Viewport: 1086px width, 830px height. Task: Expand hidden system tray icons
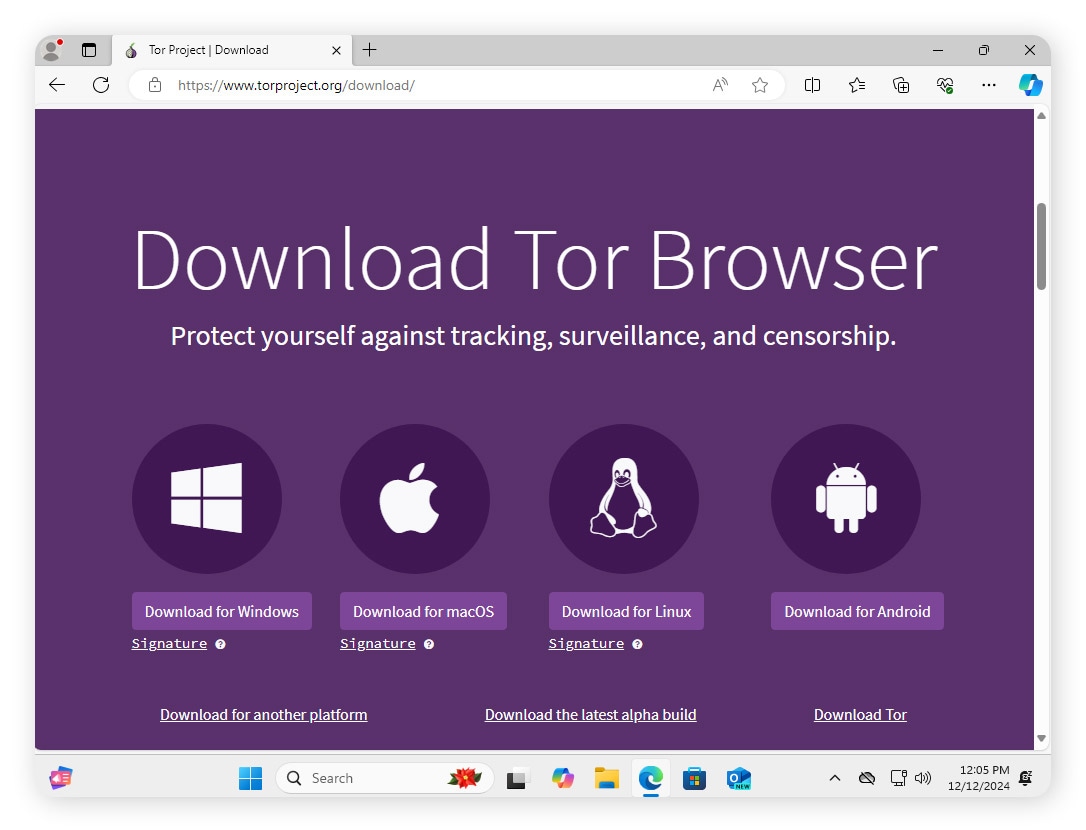[x=835, y=778]
